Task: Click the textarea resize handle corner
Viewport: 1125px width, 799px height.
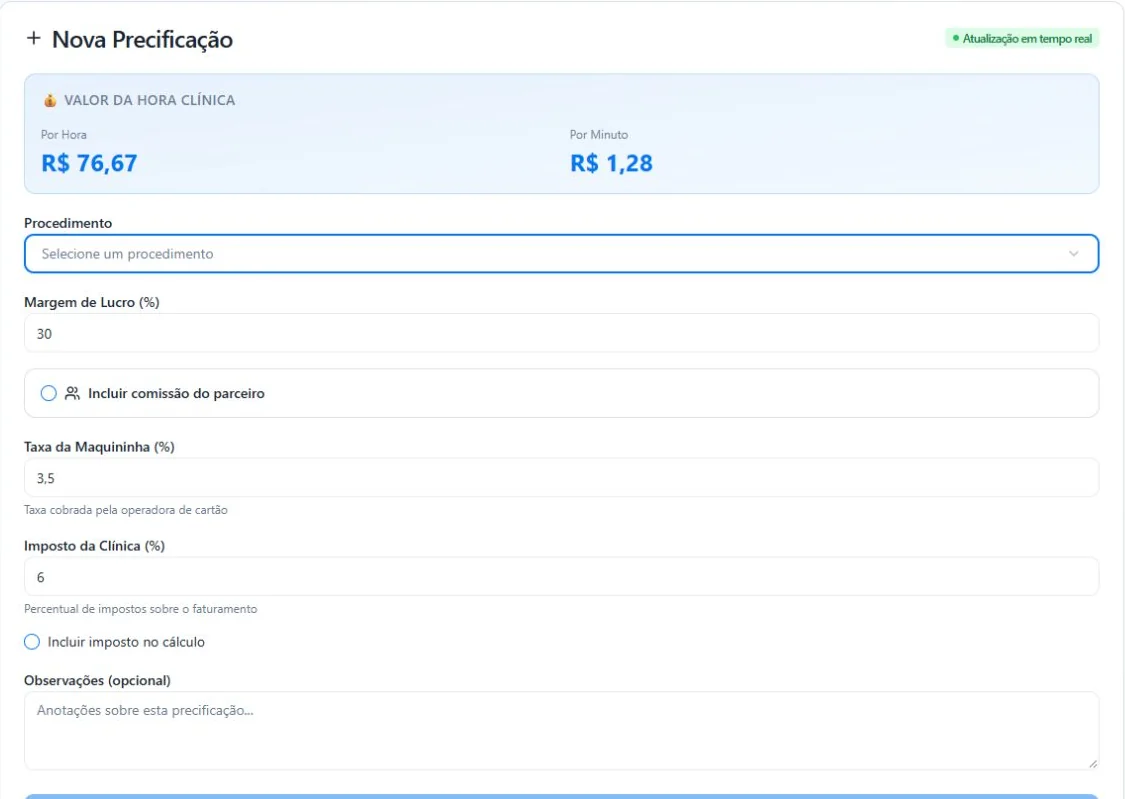Action: click(x=1093, y=764)
